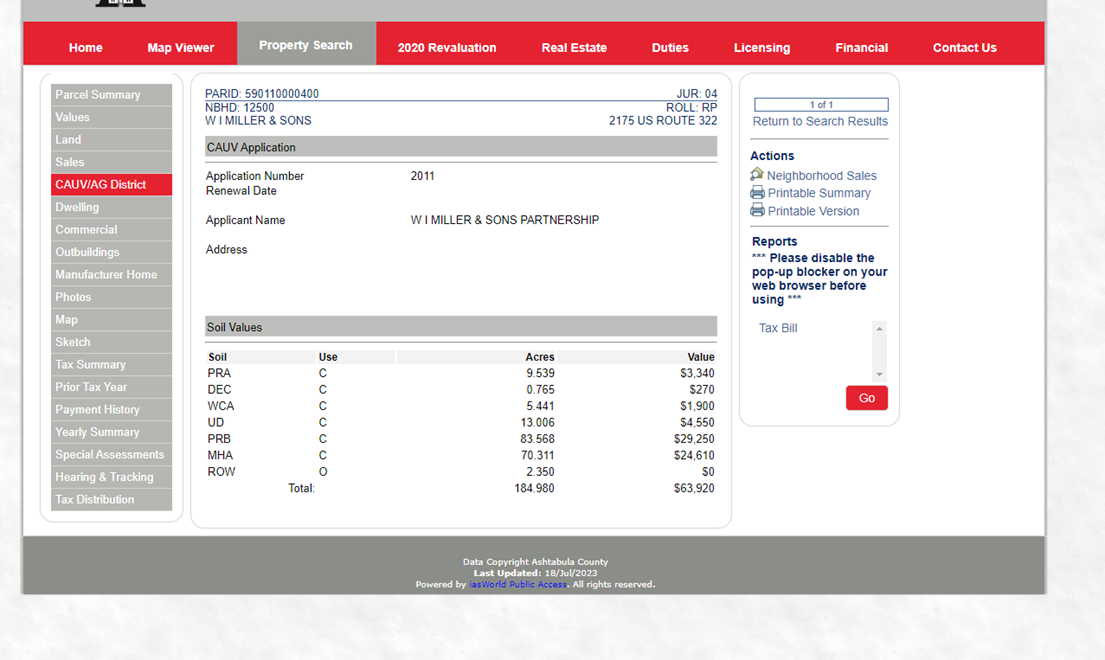1105x660 pixels.
Task: Go to the Home tab
Action: pos(86,47)
